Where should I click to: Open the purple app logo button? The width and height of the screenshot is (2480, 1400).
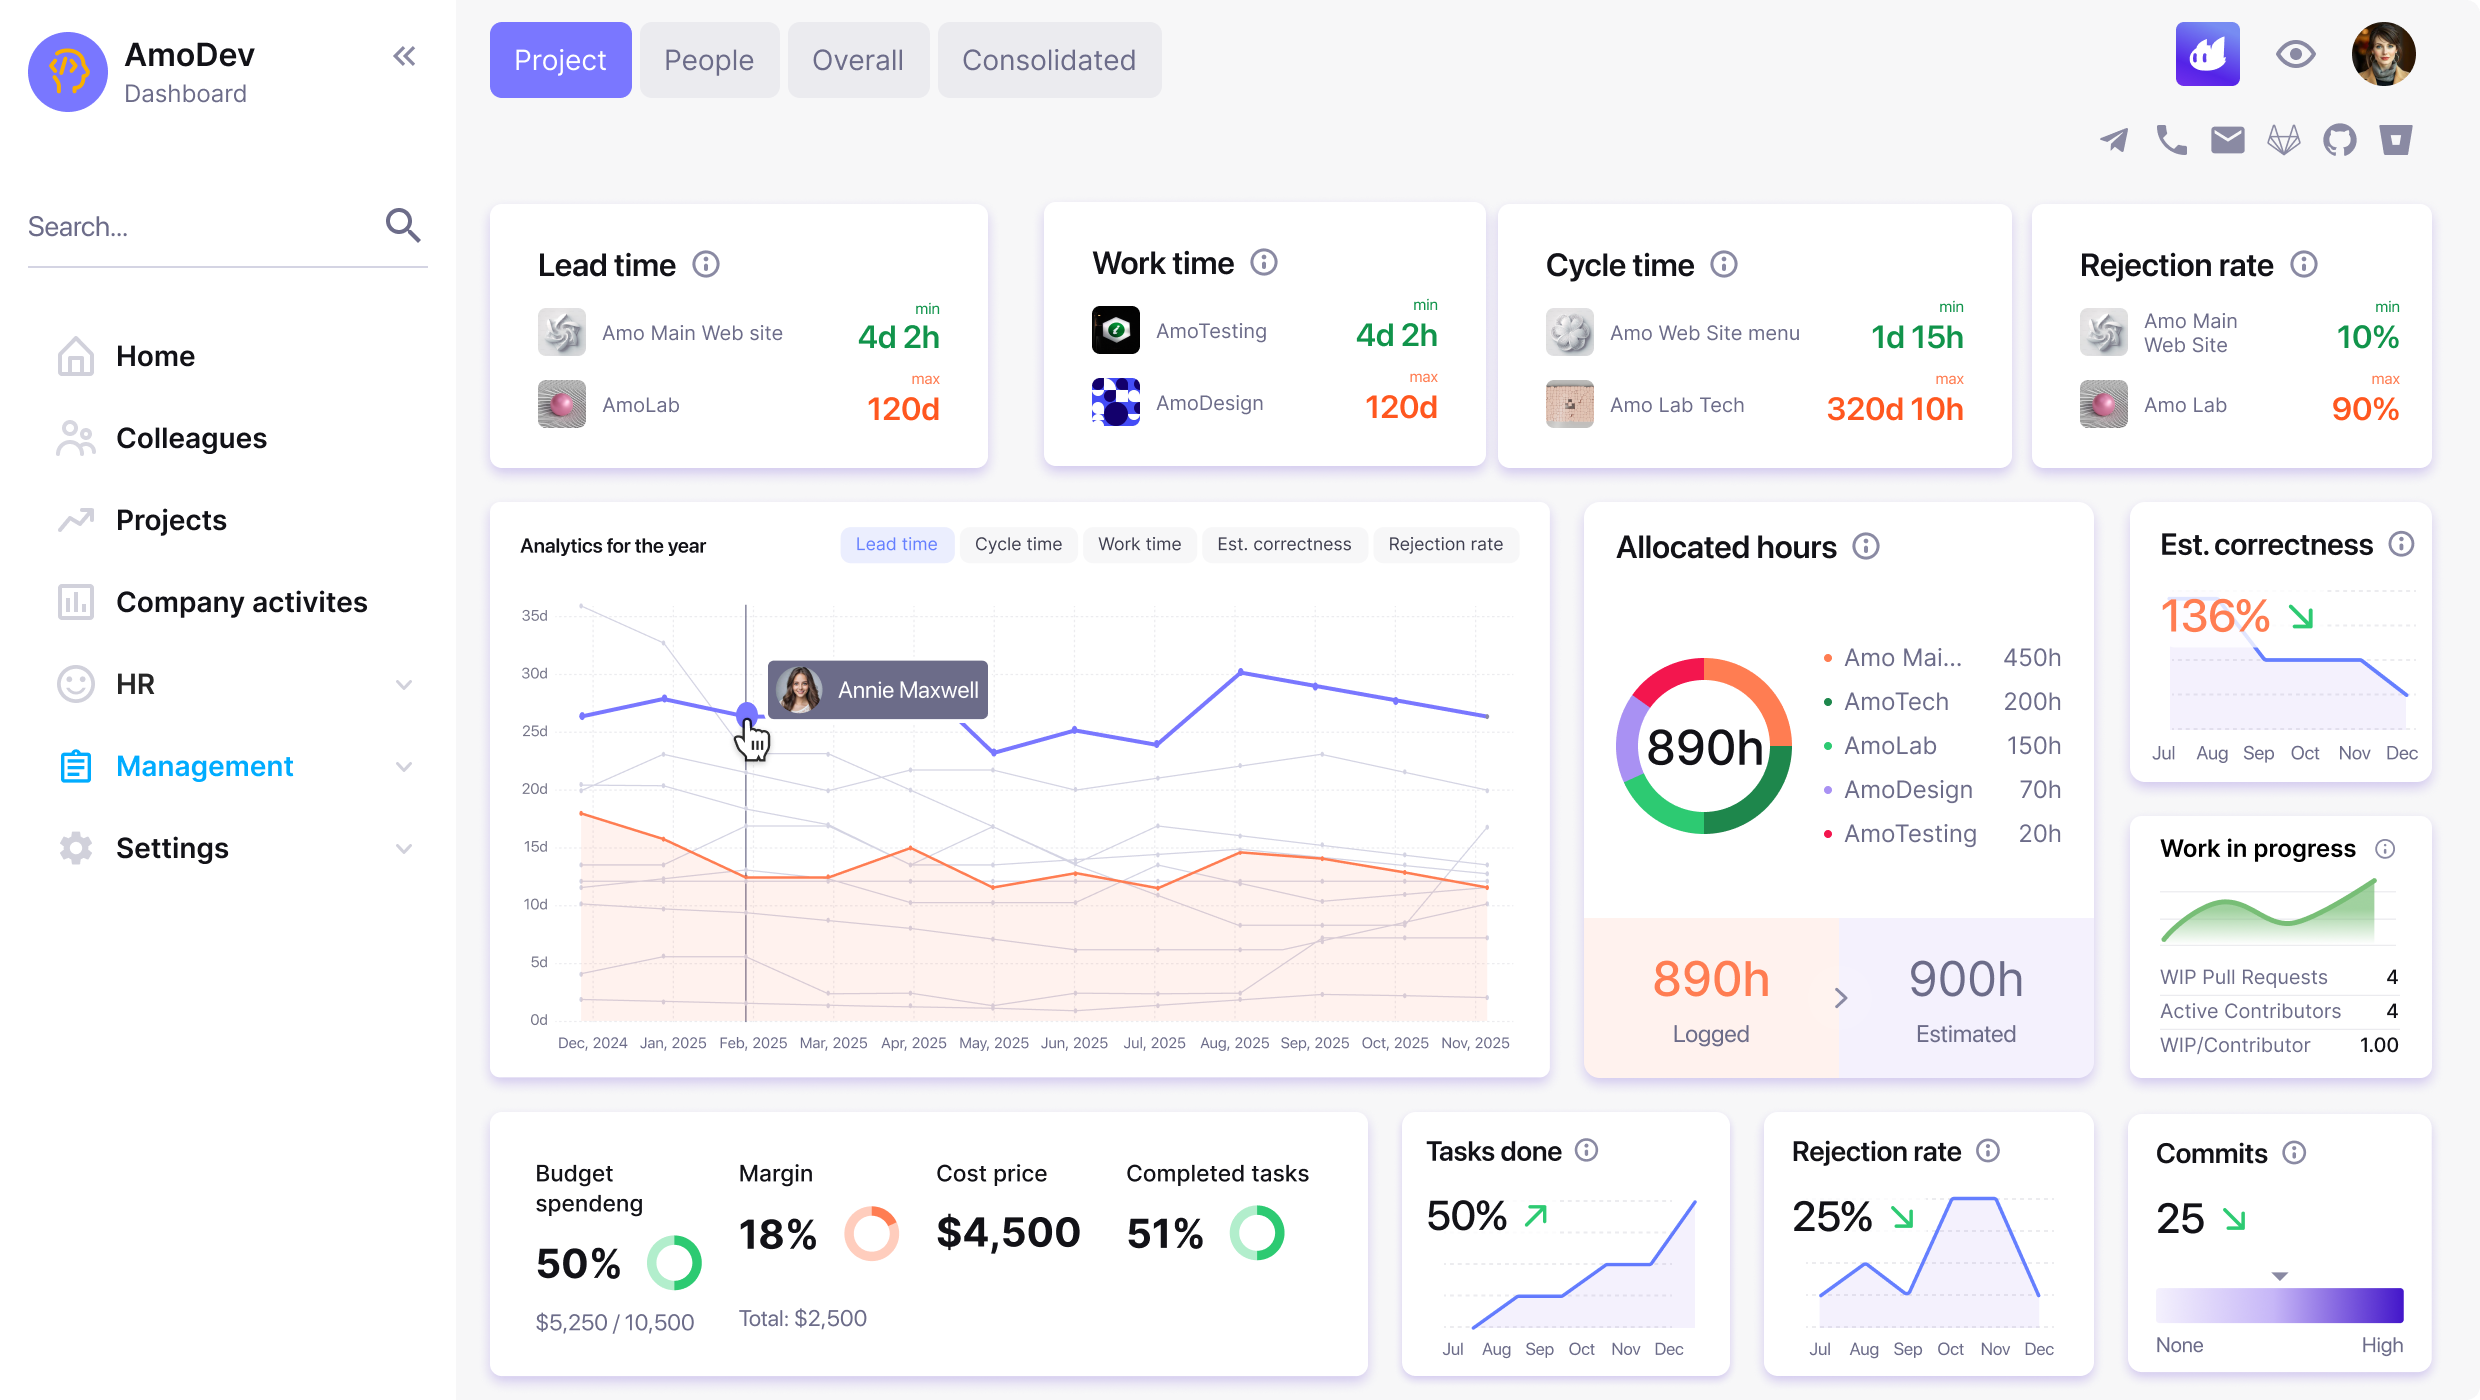pyautogui.click(x=2207, y=54)
